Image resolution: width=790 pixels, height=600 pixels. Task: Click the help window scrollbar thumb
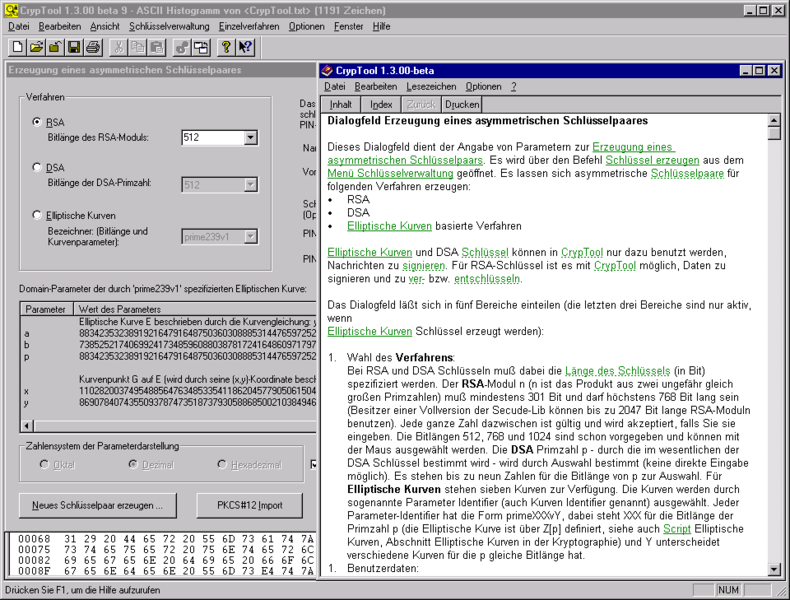coord(774,134)
